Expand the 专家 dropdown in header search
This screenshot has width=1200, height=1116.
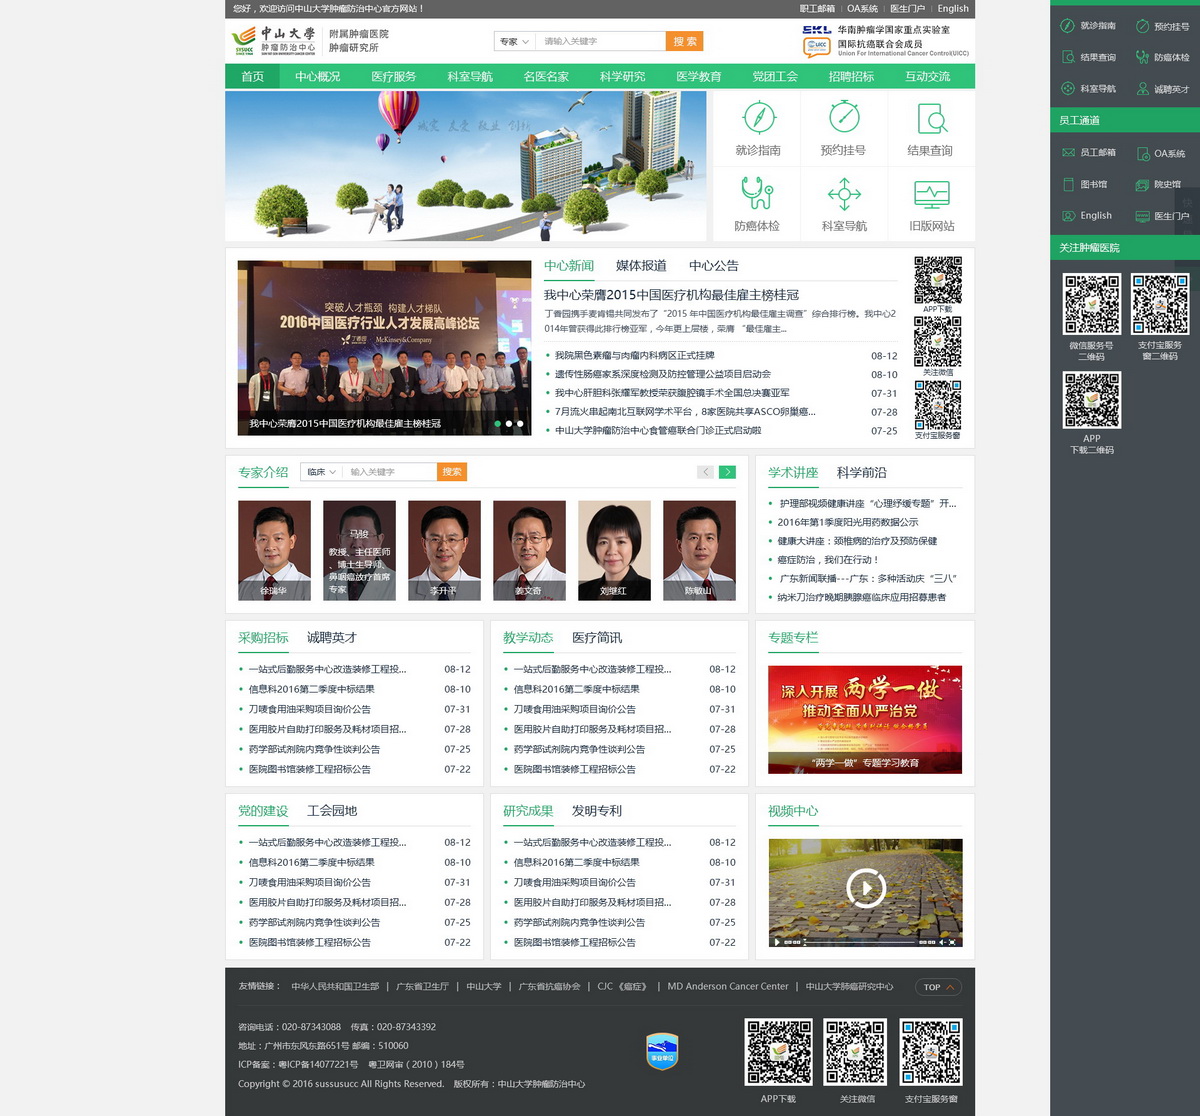click(514, 41)
